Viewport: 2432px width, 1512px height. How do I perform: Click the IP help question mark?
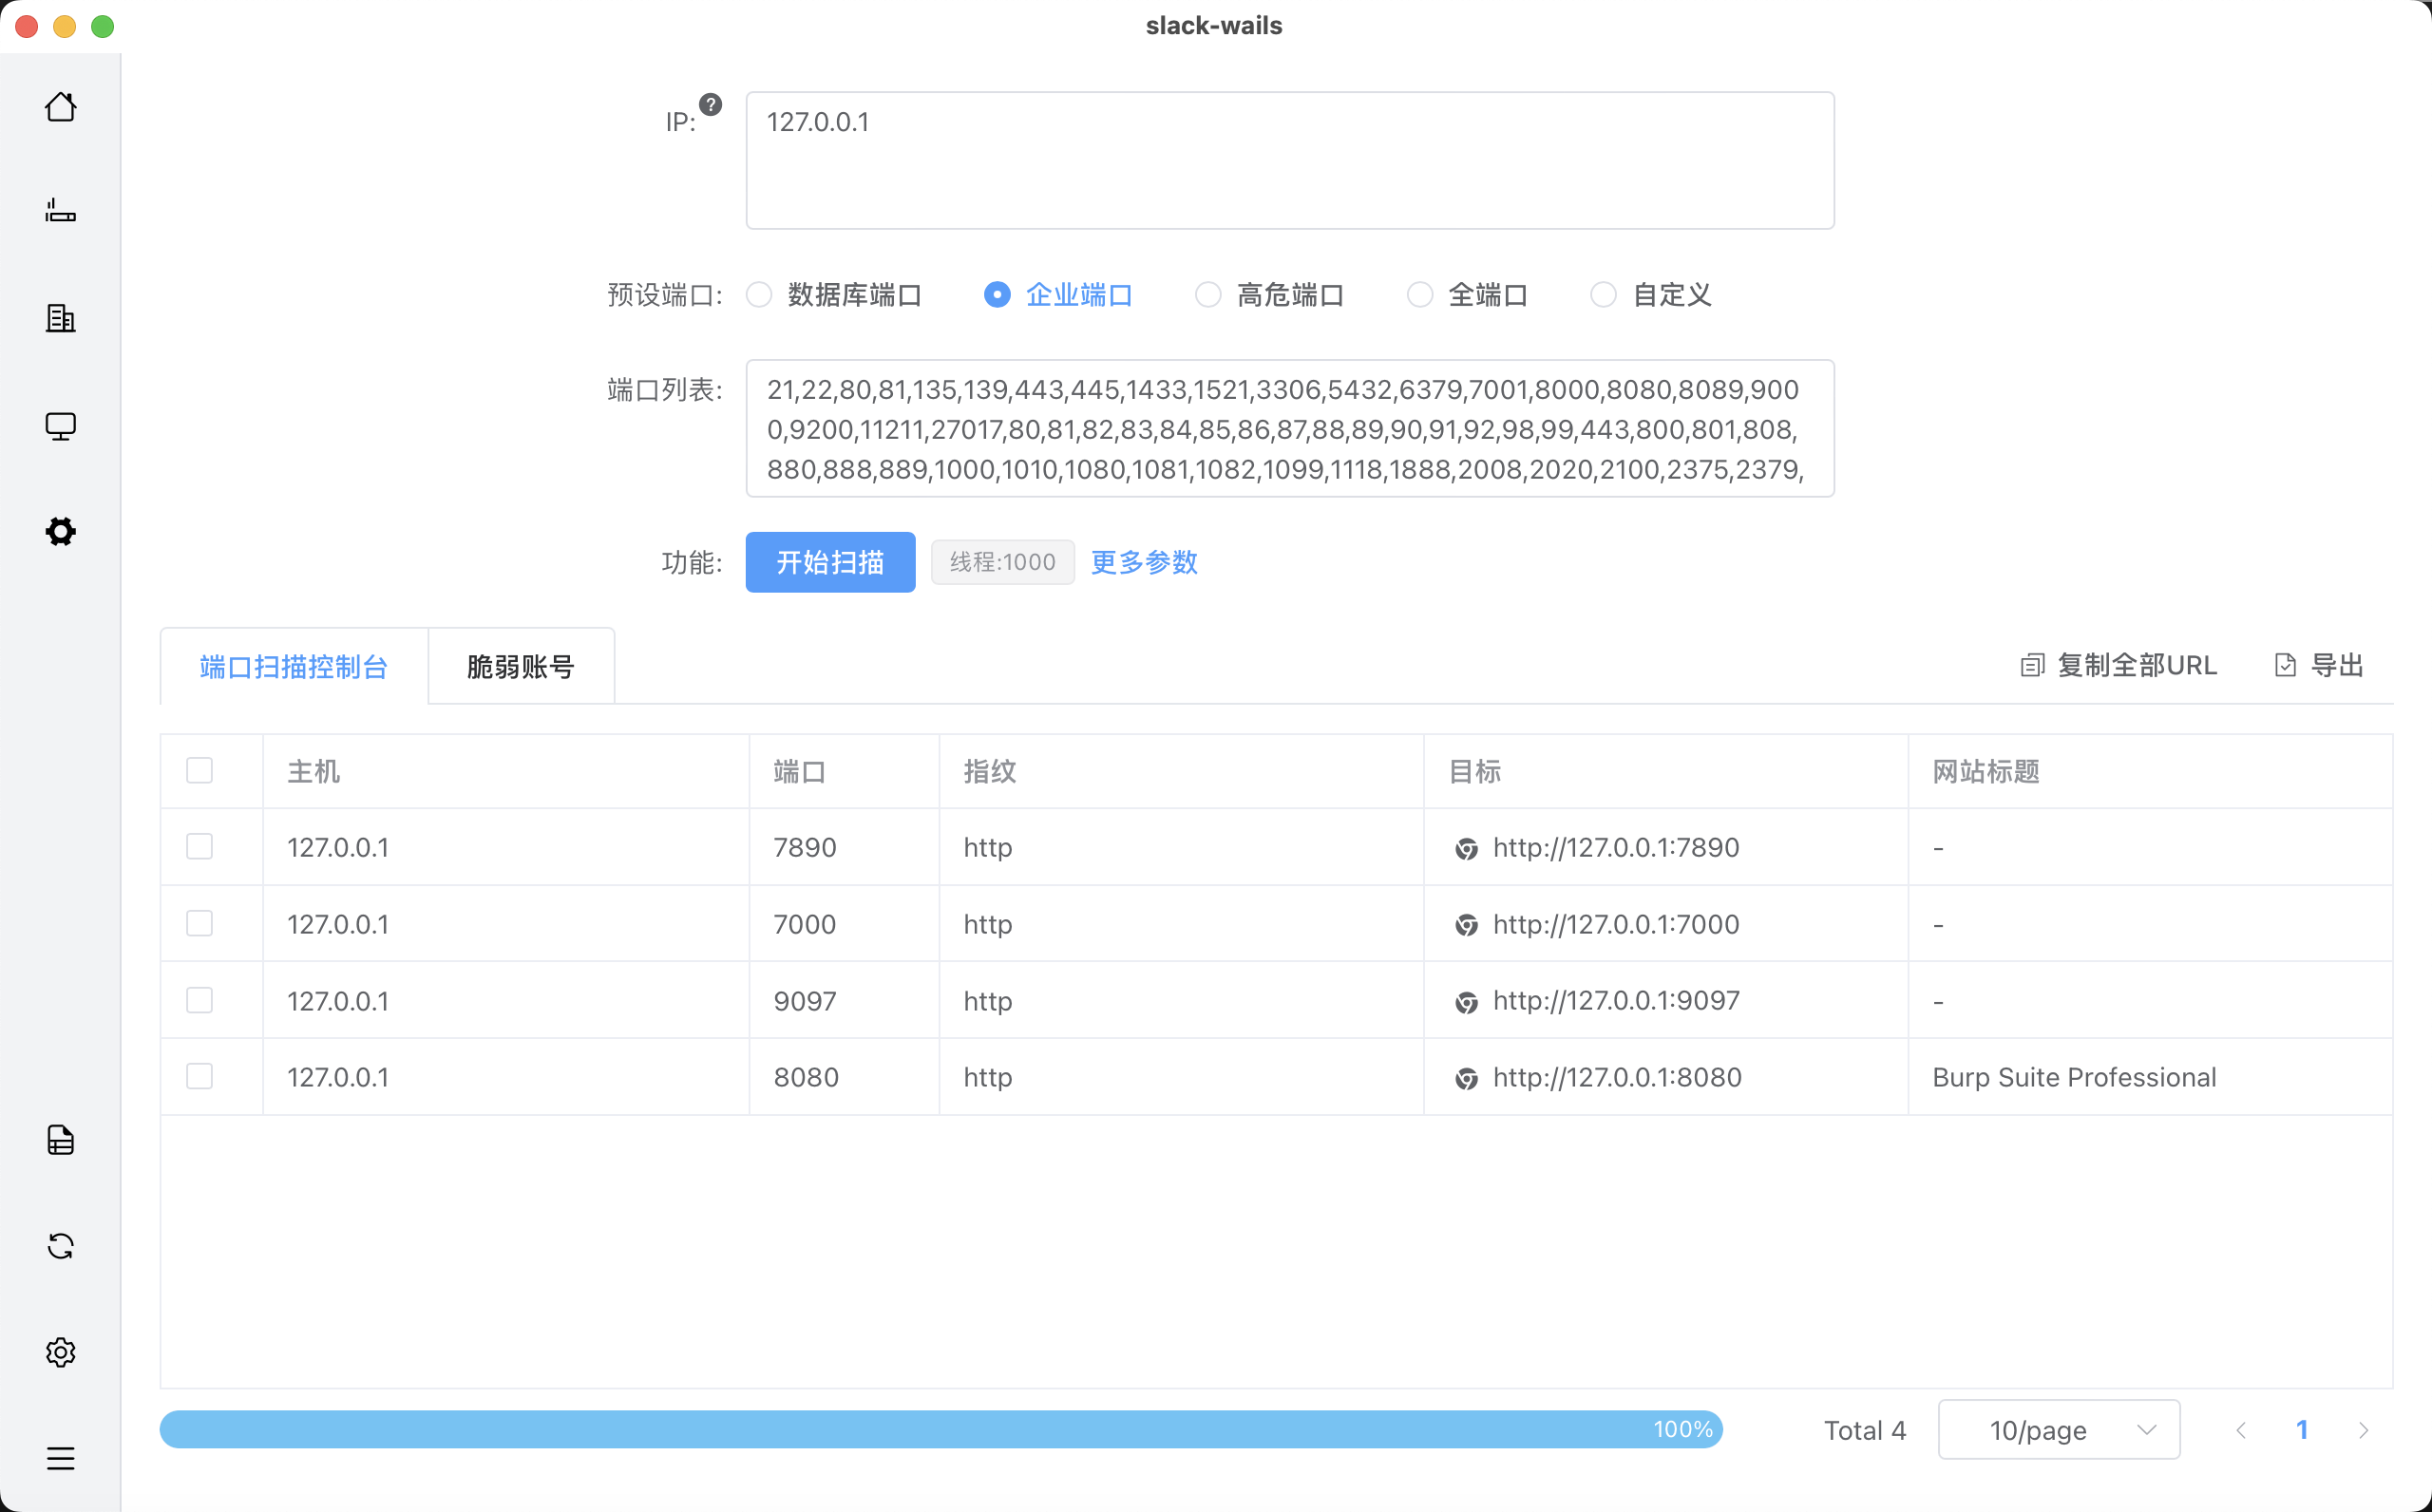[710, 105]
